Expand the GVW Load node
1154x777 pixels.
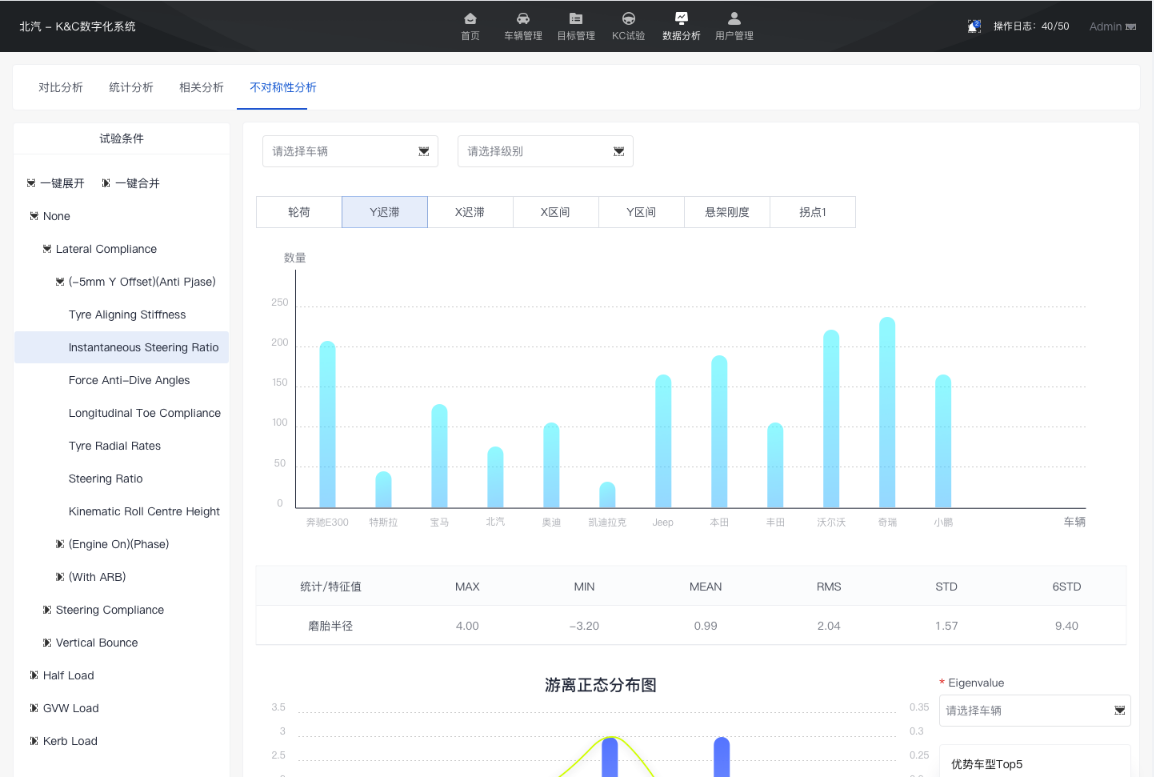point(34,708)
